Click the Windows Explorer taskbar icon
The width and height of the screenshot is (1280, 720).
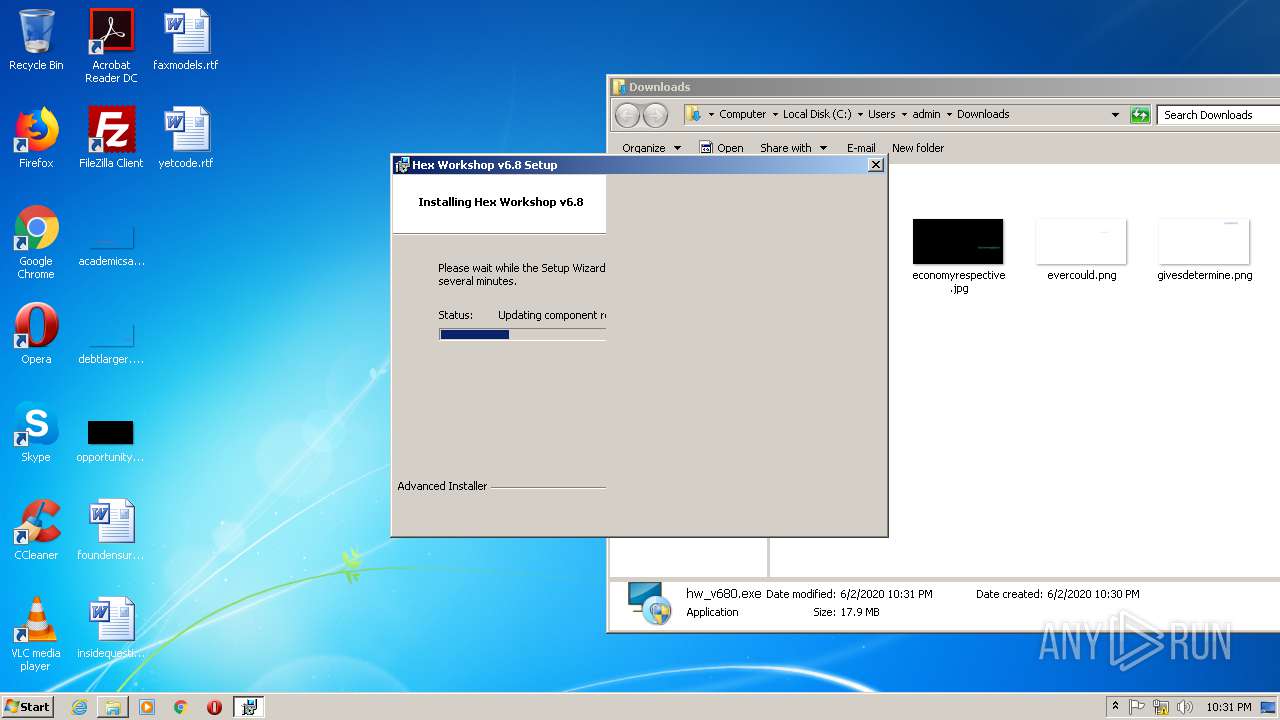(x=113, y=707)
